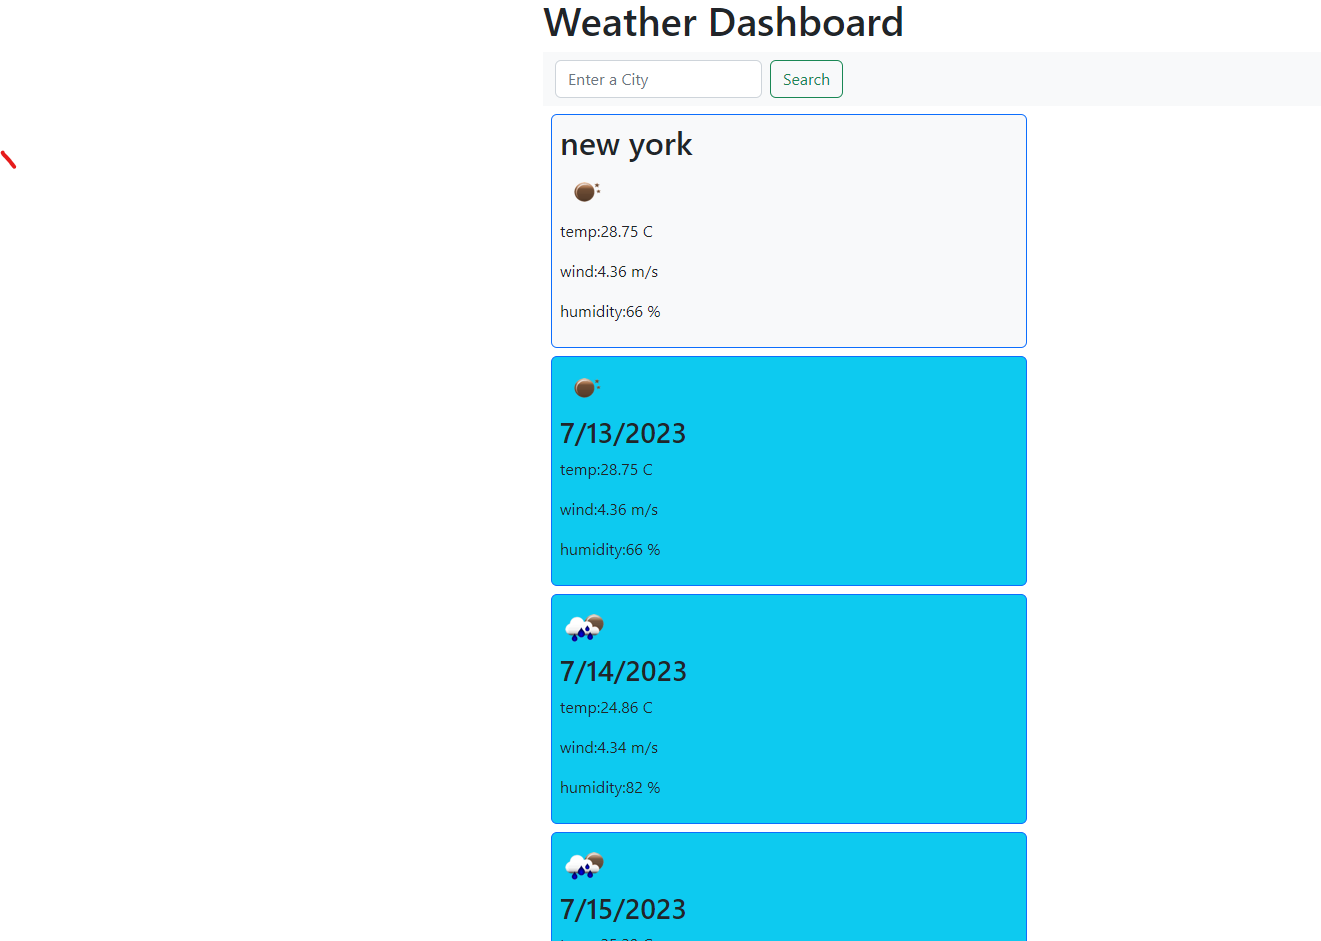
Task: Select the current weather card for new york
Action: 788,230
